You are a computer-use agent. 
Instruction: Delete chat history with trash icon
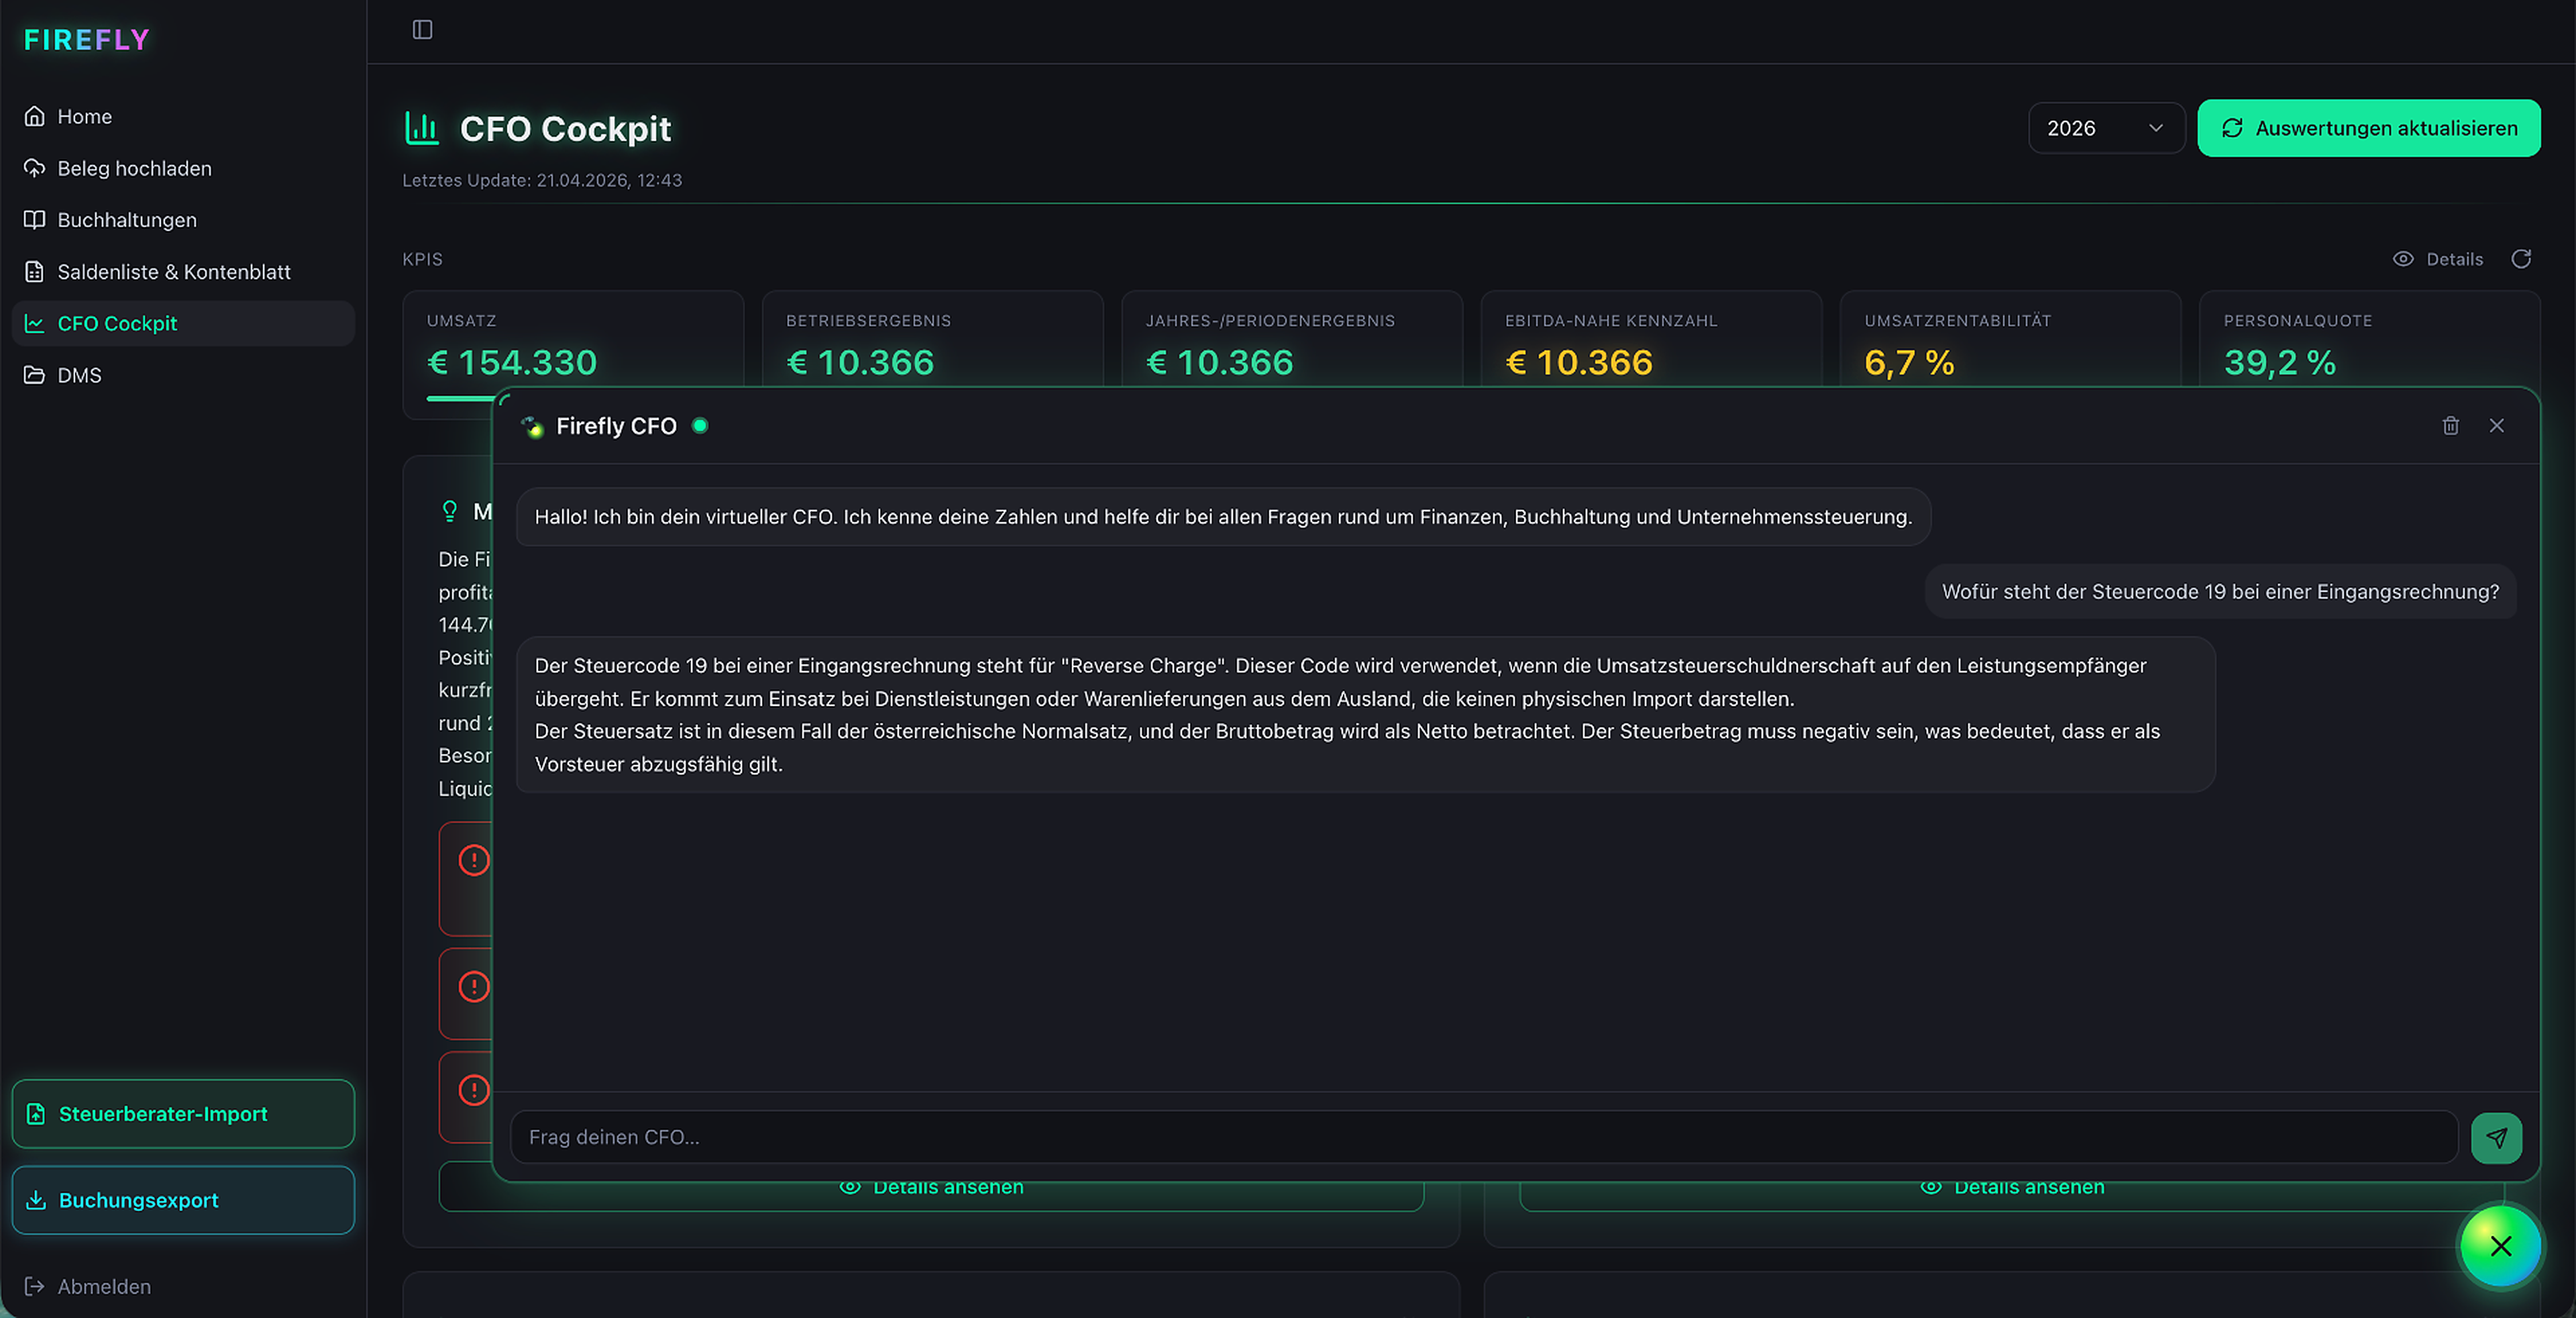2451,426
